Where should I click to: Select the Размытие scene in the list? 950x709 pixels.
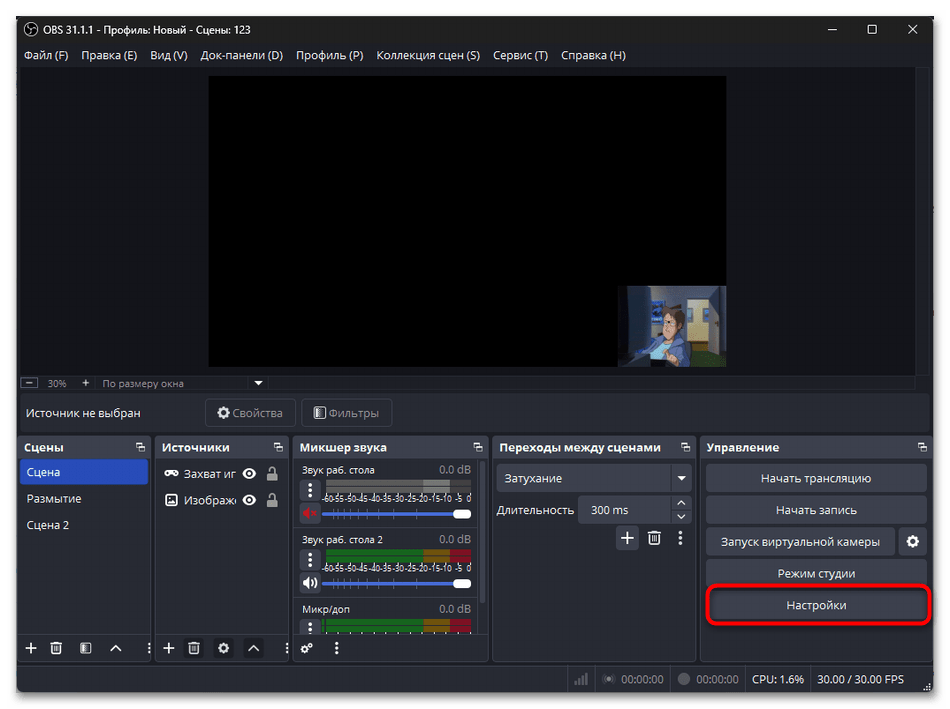coord(55,498)
